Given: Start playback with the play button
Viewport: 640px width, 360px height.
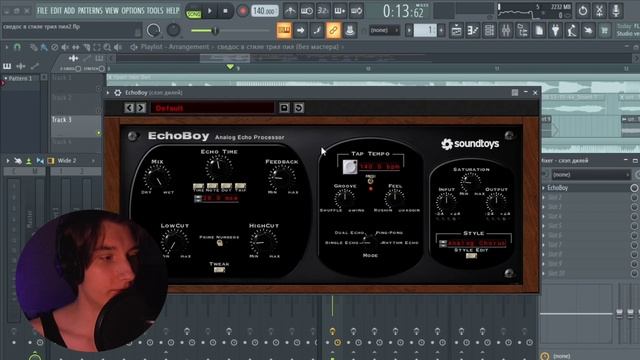Looking at the screenshot, I should click(210, 11).
